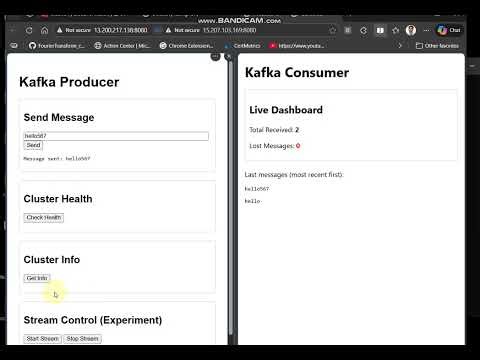
Task: Click the Check Health button
Action: [44, 218]
